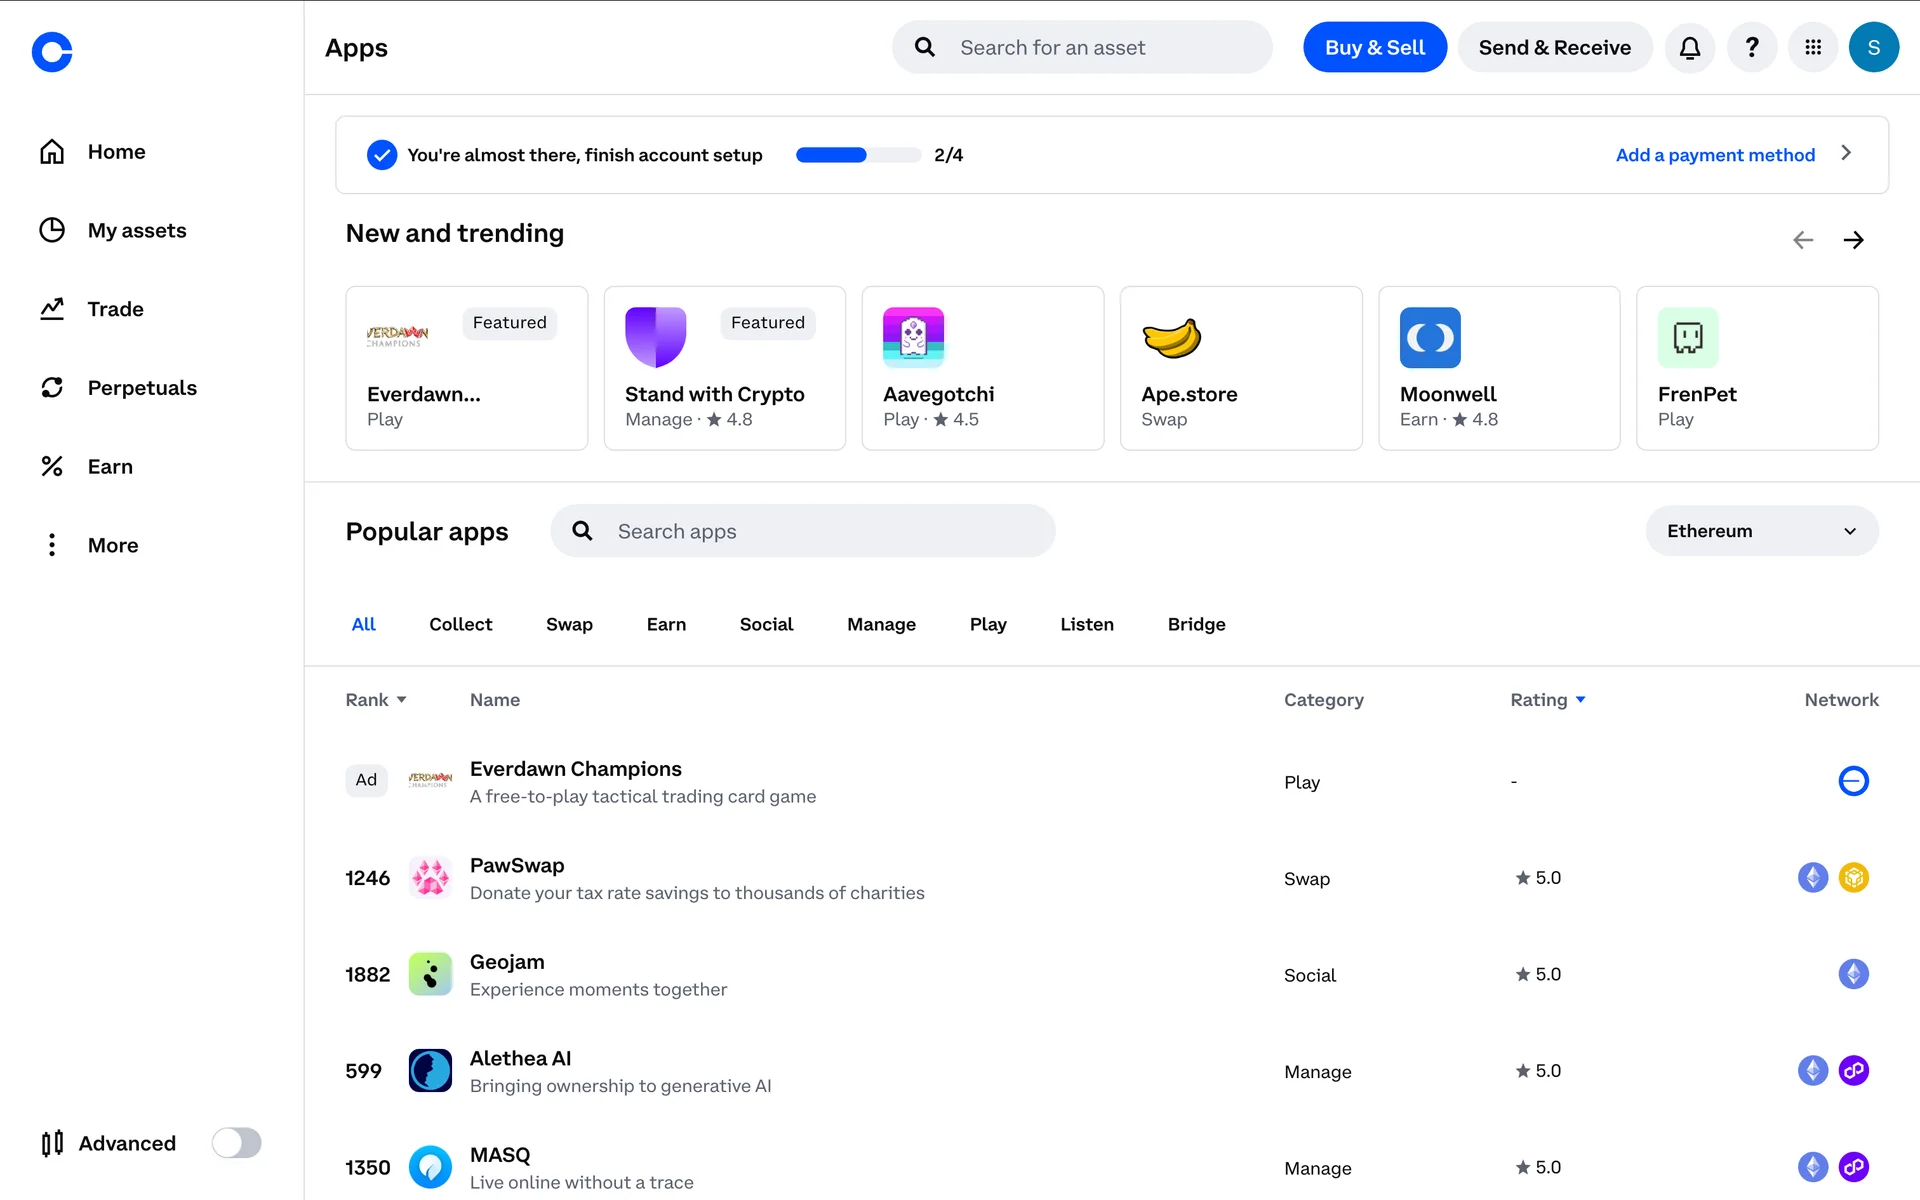Toggle the Advanced mode switch

pos(237,1142)
